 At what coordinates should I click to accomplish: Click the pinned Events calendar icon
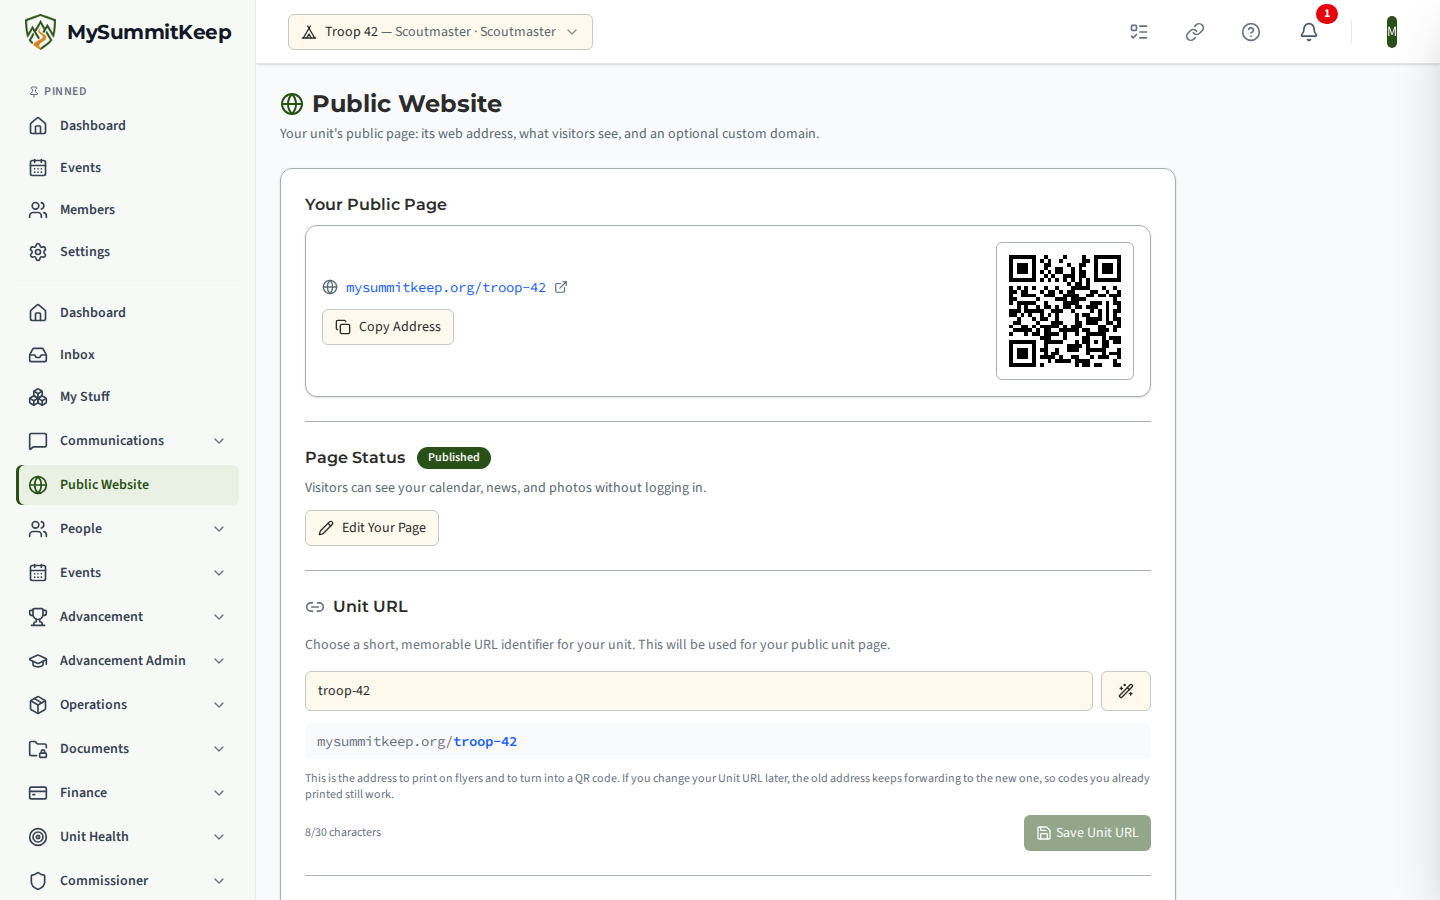coord(38,168)
